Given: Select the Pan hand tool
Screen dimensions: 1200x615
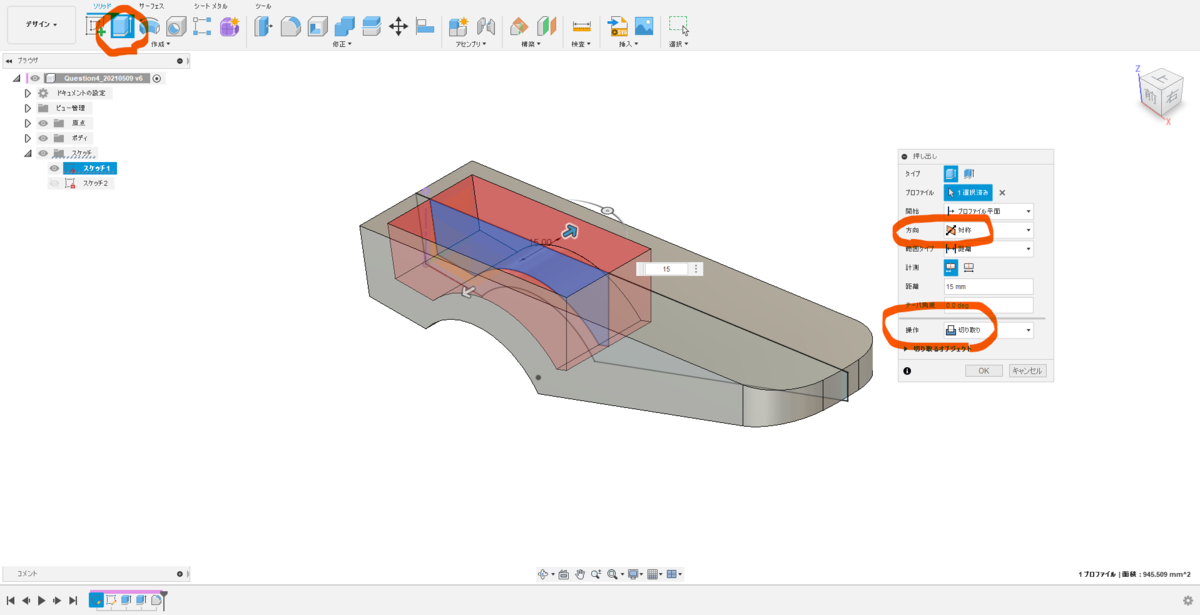Looking at the screenshot, I should (580, 574).
